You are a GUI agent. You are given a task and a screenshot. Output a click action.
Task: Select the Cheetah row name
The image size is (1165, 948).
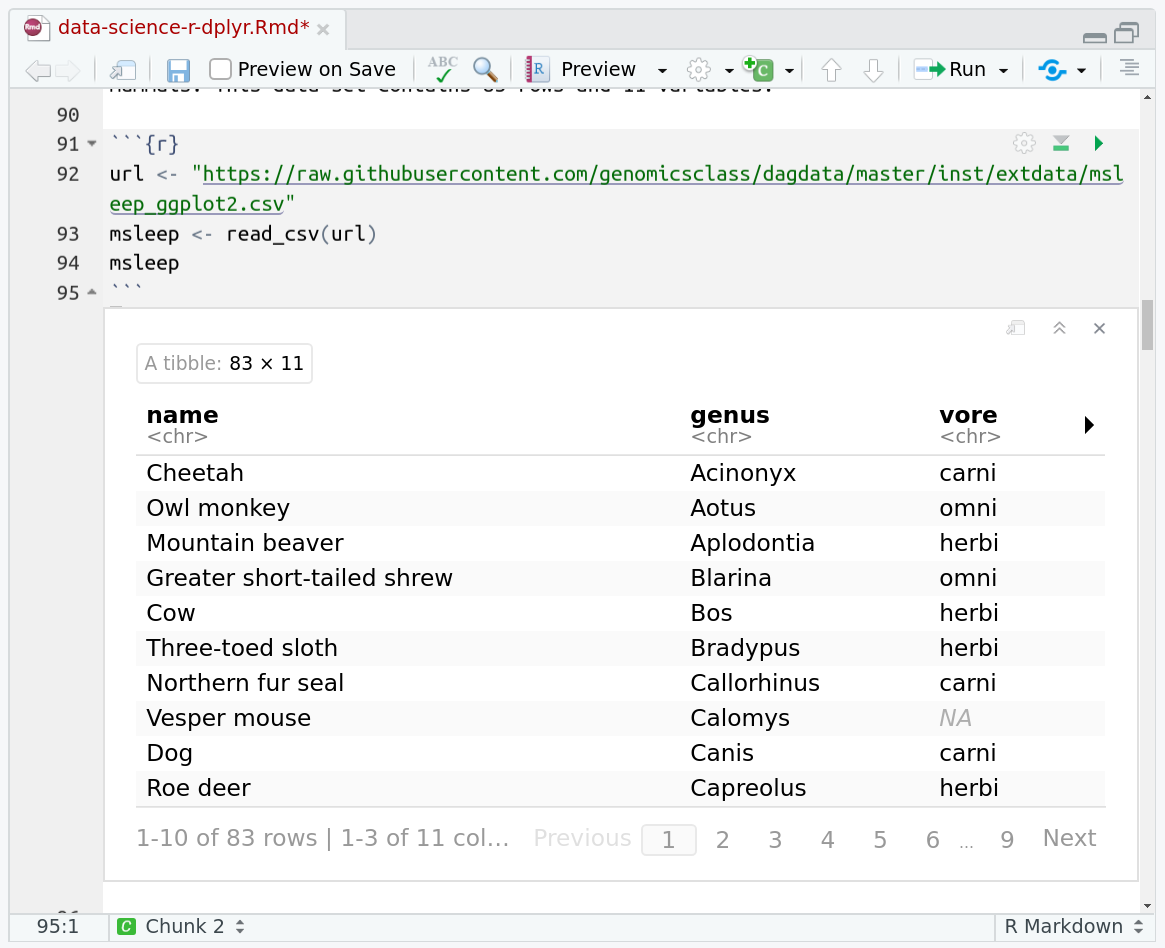click(195, 473)
